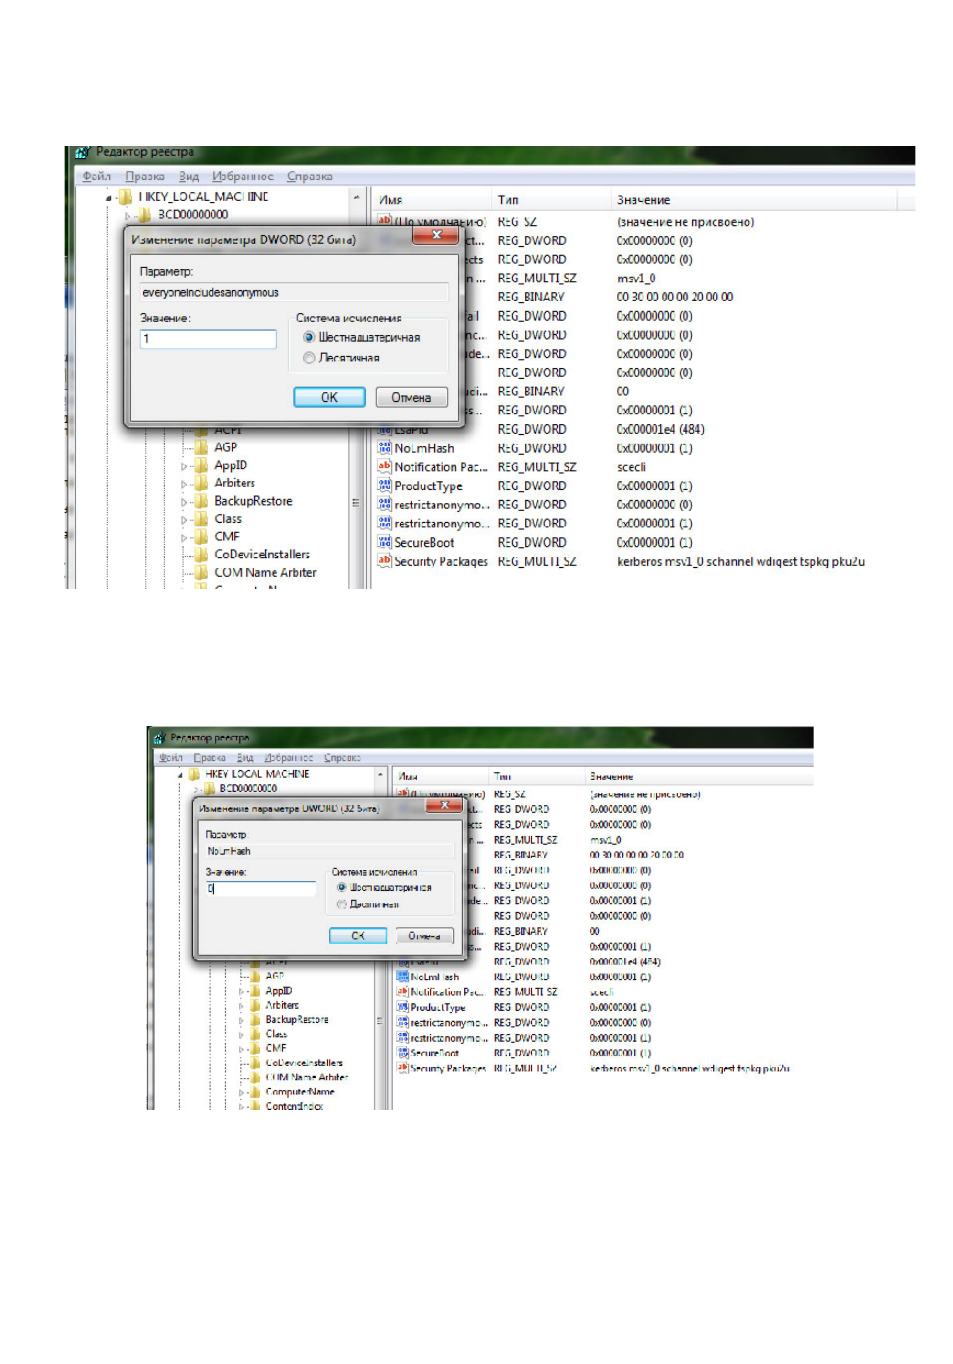Click tree scrollbar up arrow in upper screenshot
953x1364 pixels.
tap(355, 198)
